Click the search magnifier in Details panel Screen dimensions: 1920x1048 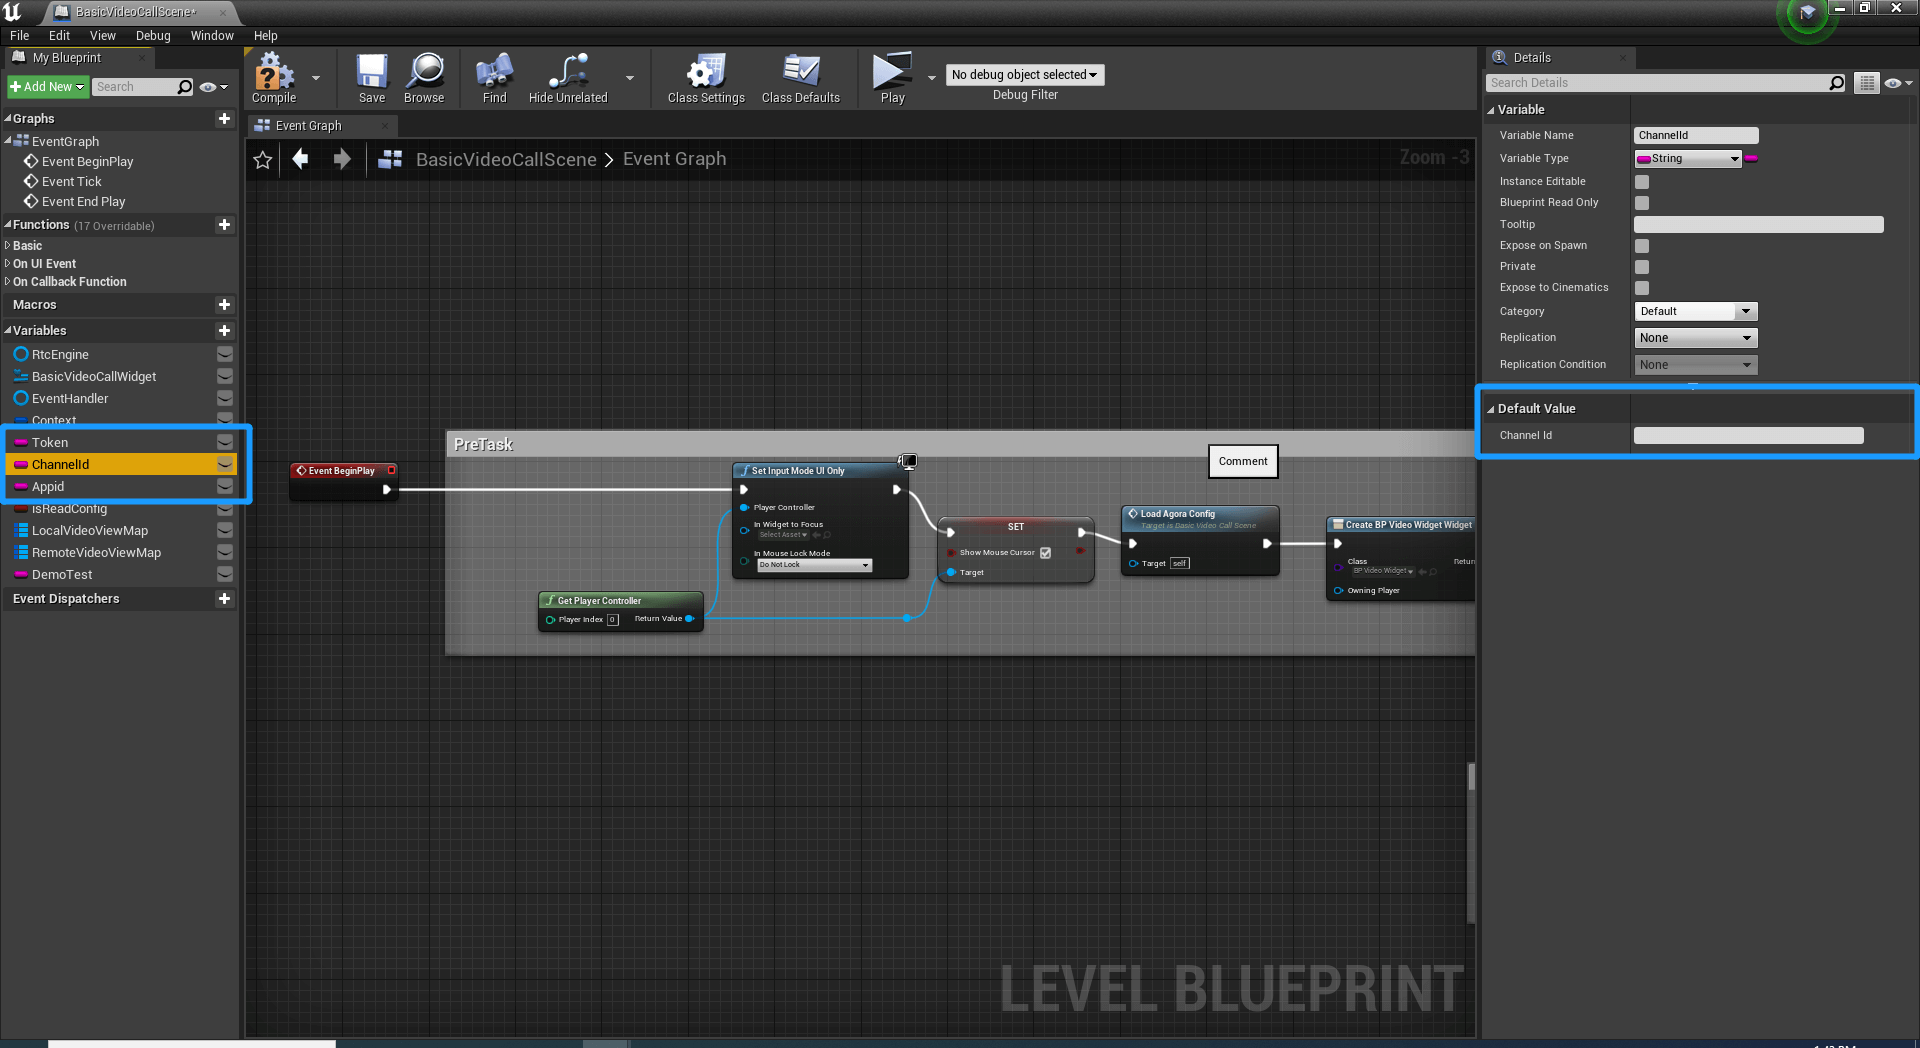(1836, 83)
